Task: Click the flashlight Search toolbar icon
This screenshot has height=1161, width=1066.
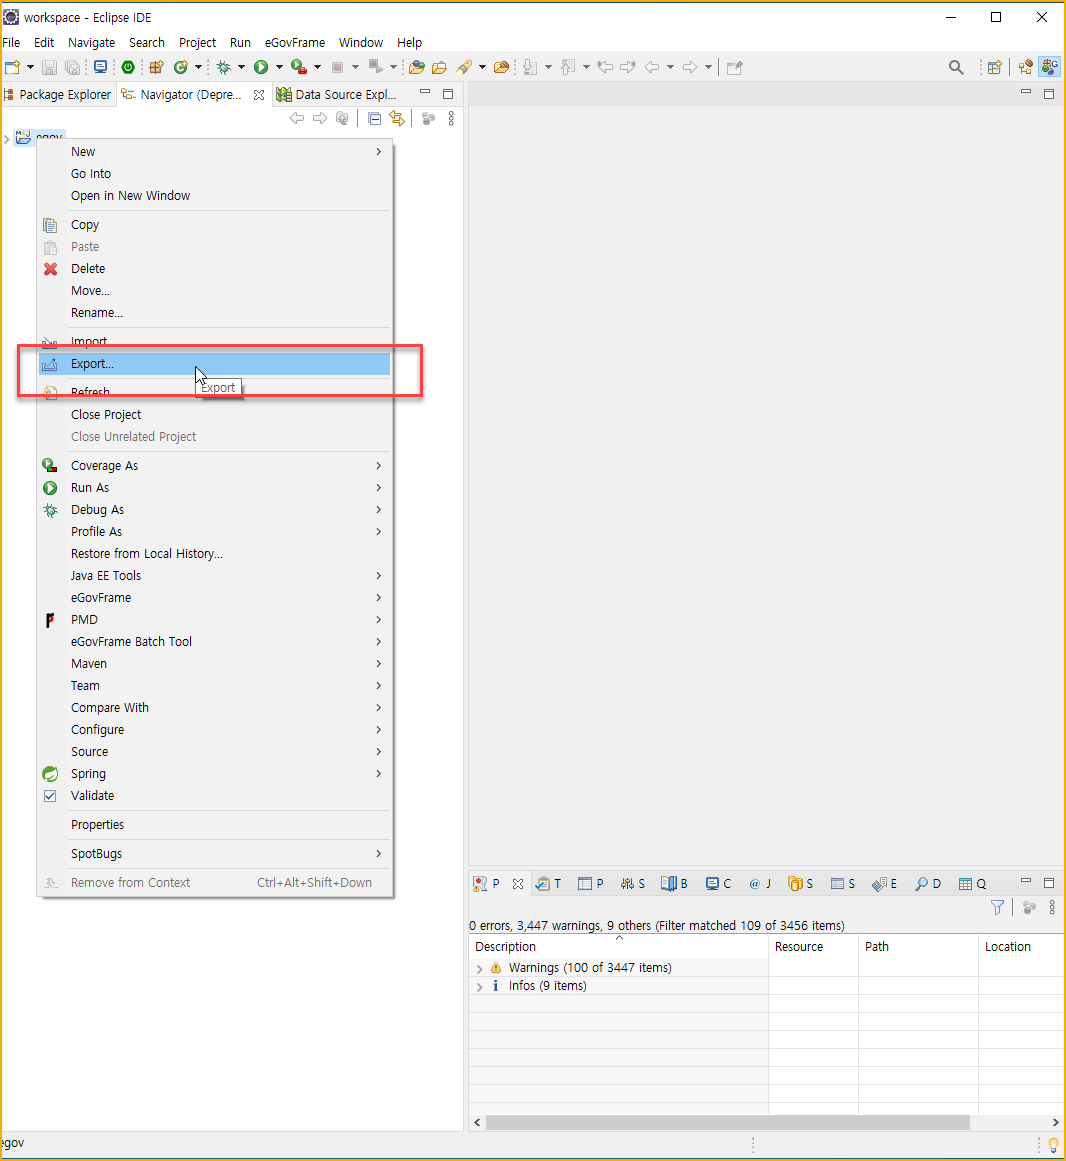Action: 464,67
